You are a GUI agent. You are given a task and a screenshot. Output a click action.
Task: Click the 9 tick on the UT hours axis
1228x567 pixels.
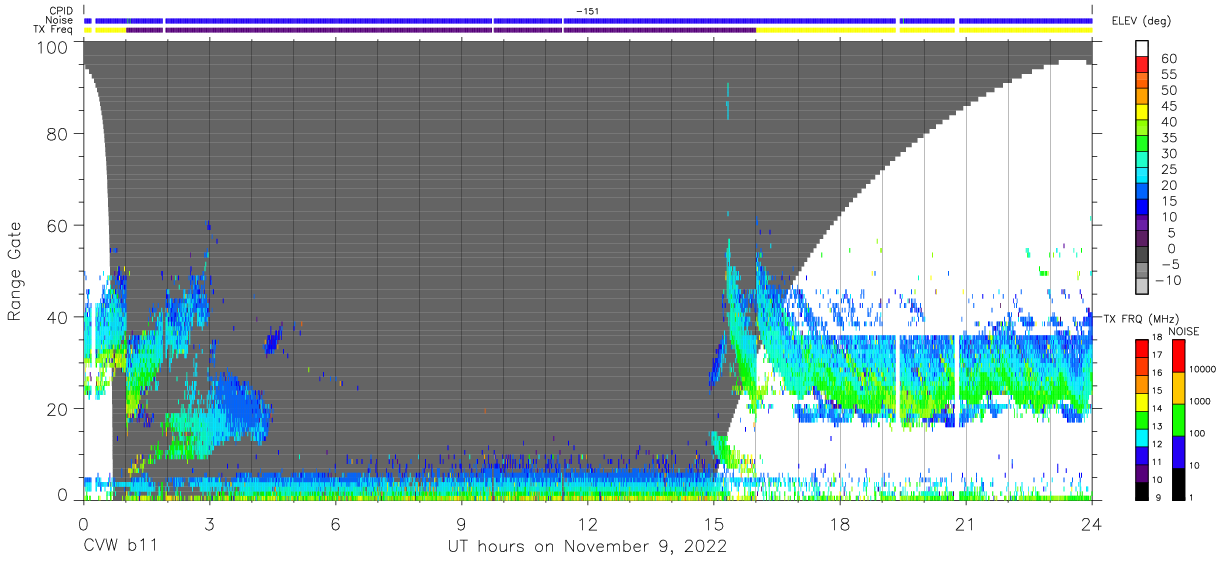461,523
